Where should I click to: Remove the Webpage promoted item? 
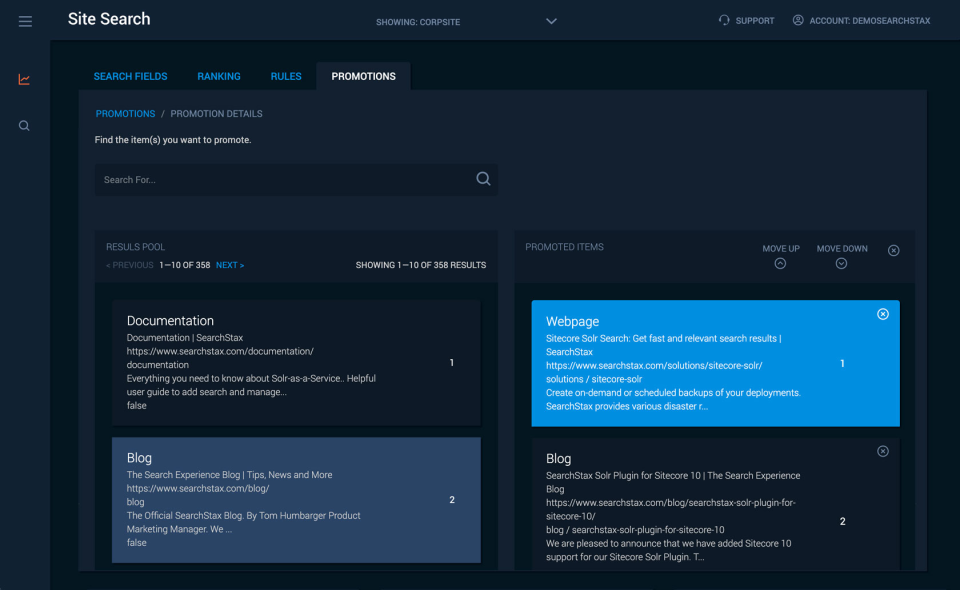pyautogui.click(x=883, y=314)
